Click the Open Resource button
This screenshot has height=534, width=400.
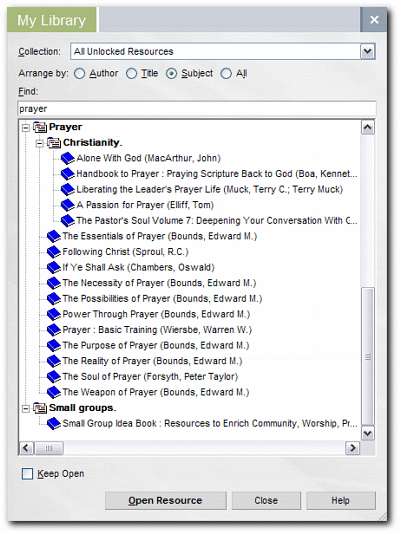tap(166, 500)
